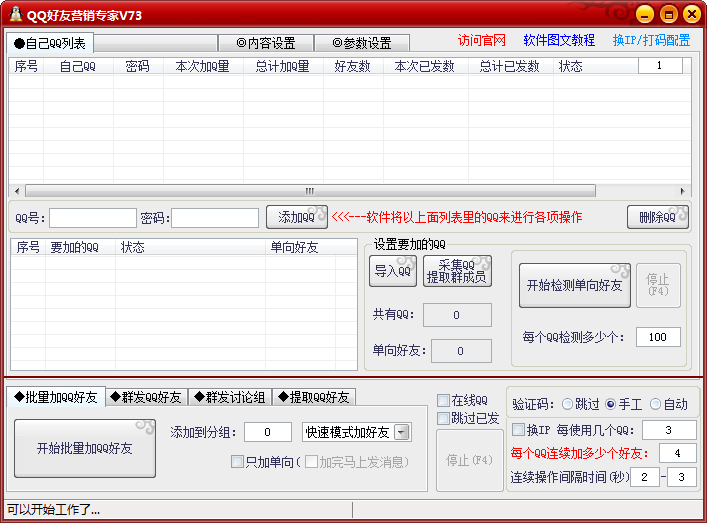This screenshot has width=707, height=523.
Task: Open the 访问官网 link
Action: [482, 41]
